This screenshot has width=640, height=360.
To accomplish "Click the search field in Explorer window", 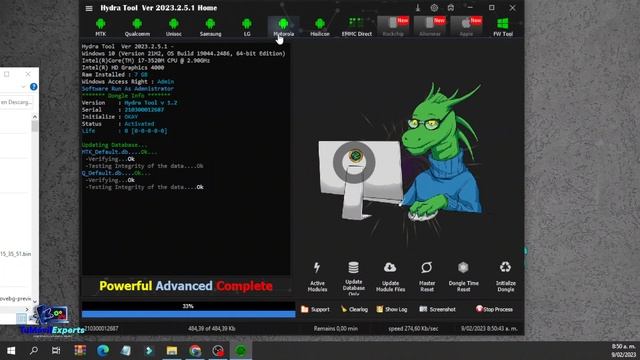I will tap(16, 102).
